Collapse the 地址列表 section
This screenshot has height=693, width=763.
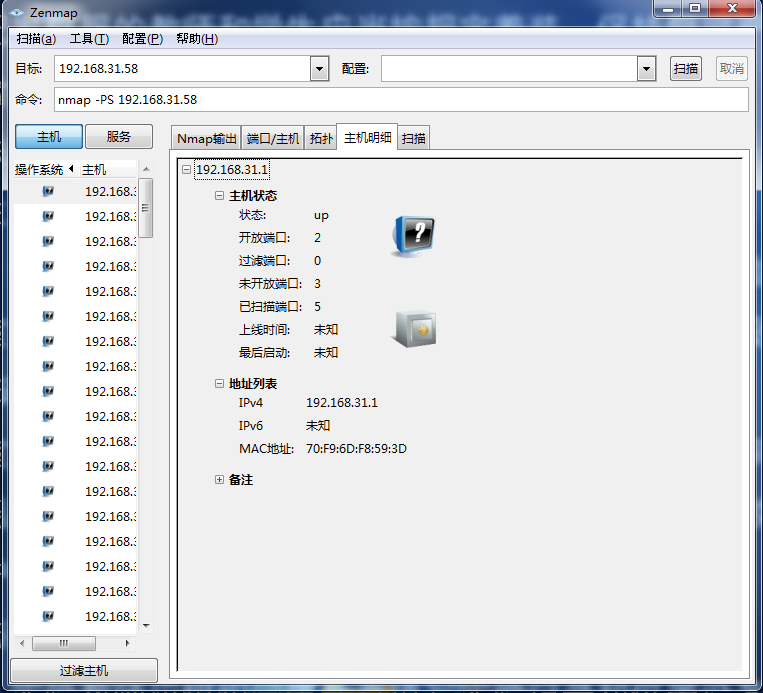coord(219,383)
